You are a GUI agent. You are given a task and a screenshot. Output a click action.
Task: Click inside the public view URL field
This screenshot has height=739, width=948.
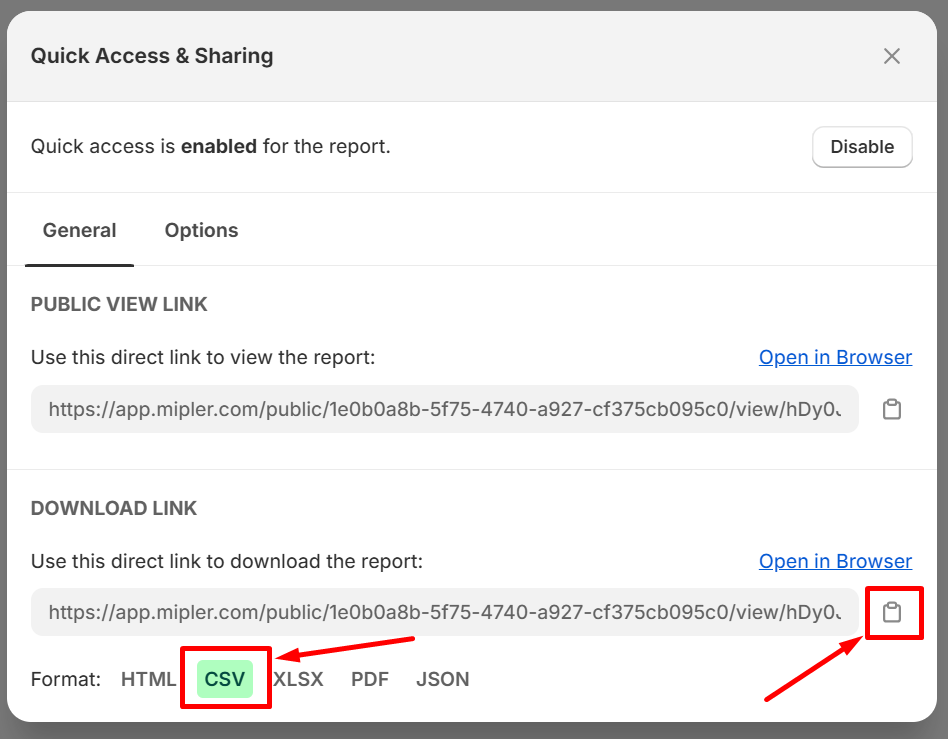(x=444, y=410)
